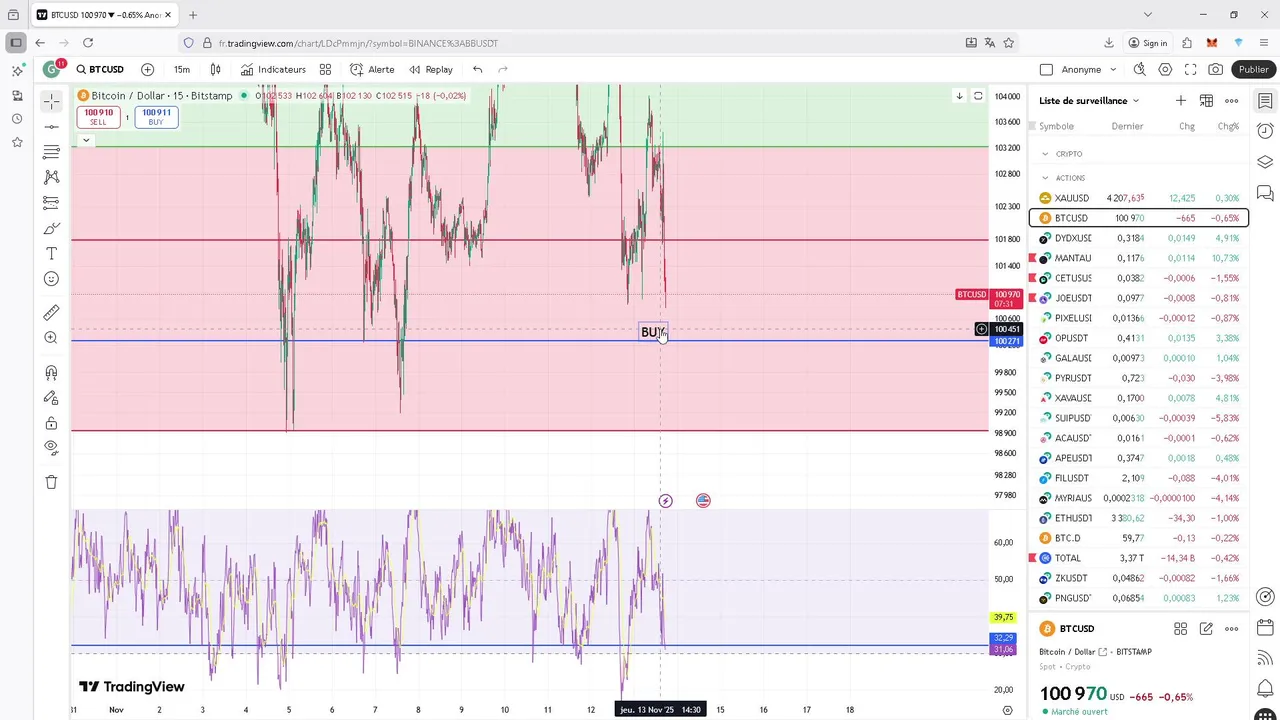Select BTC.D in the watchlist
The height and width of the screenshot is (720, 1280).
[1139, 538]
